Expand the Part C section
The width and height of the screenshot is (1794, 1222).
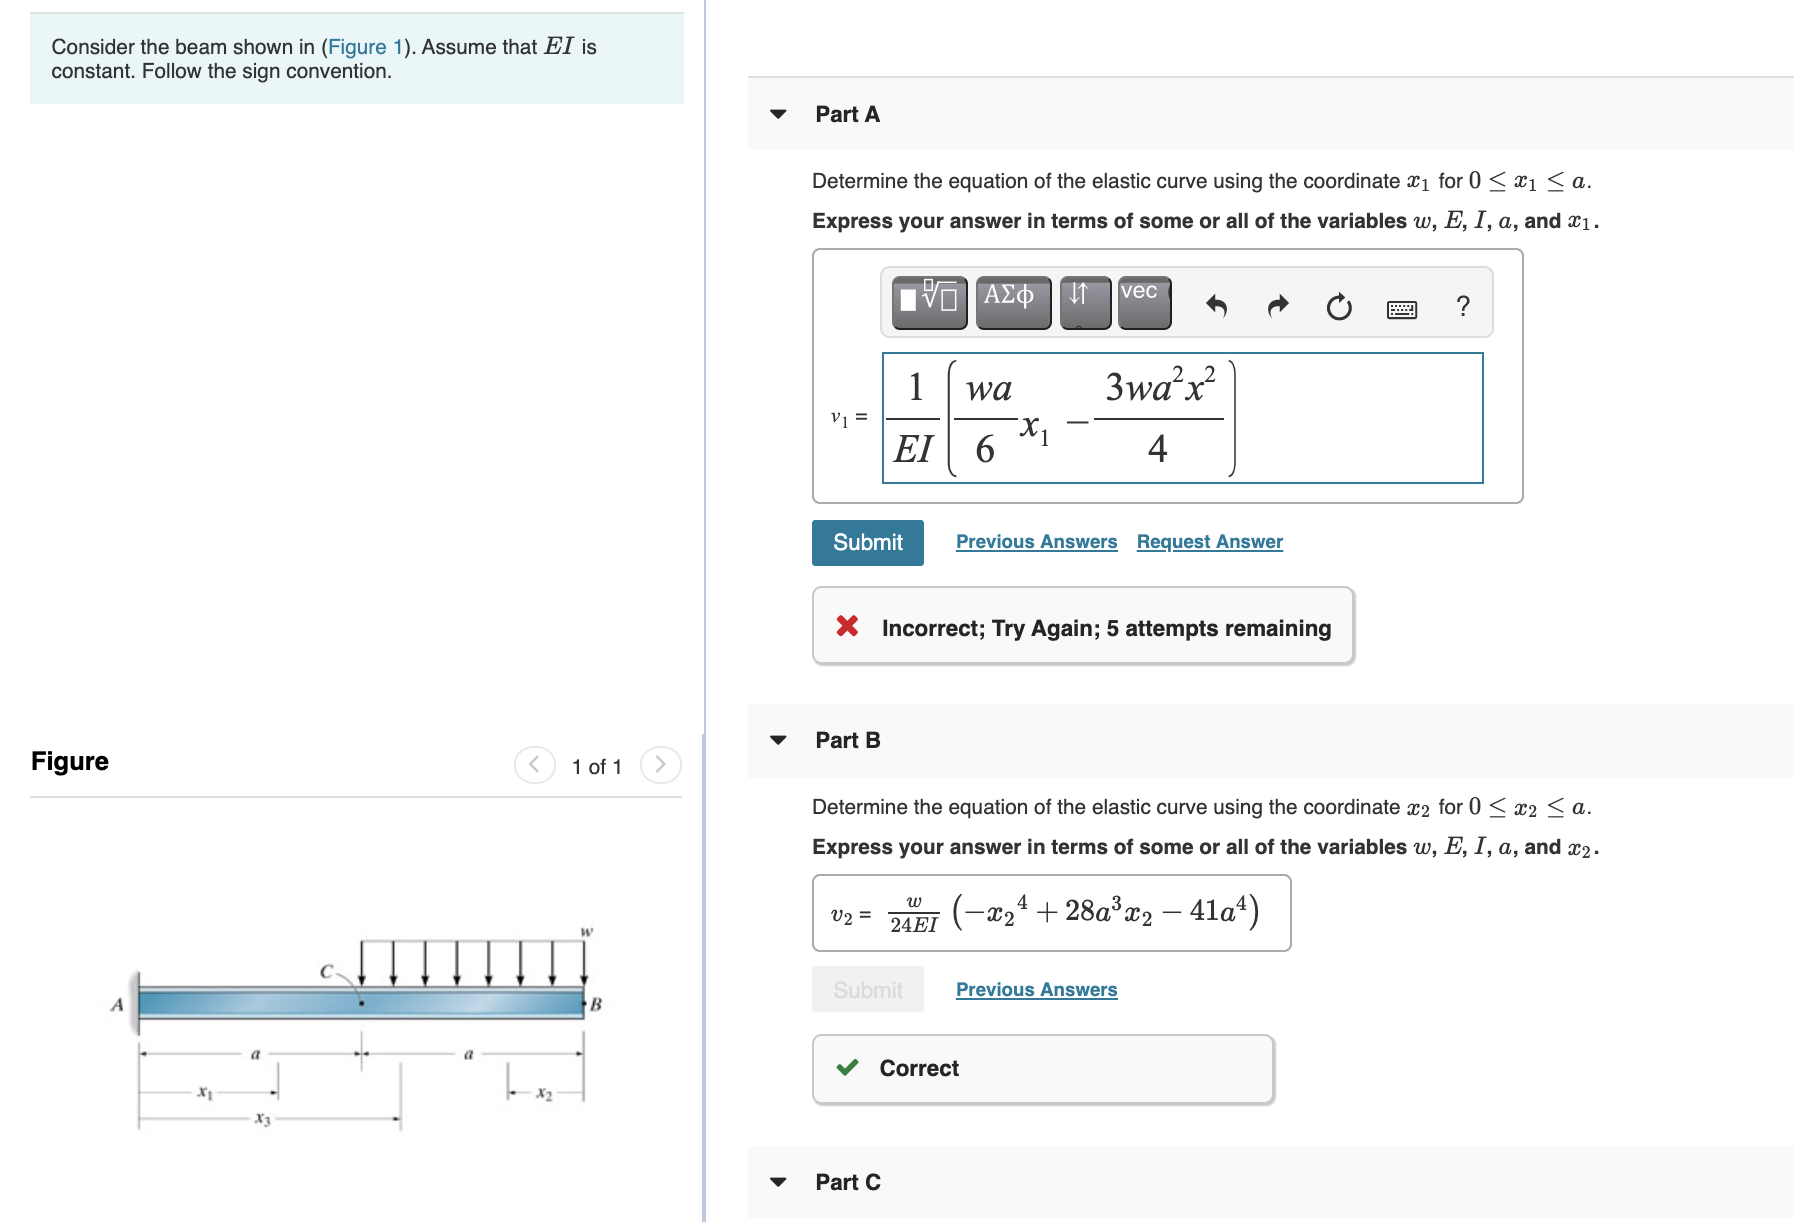779,1182
